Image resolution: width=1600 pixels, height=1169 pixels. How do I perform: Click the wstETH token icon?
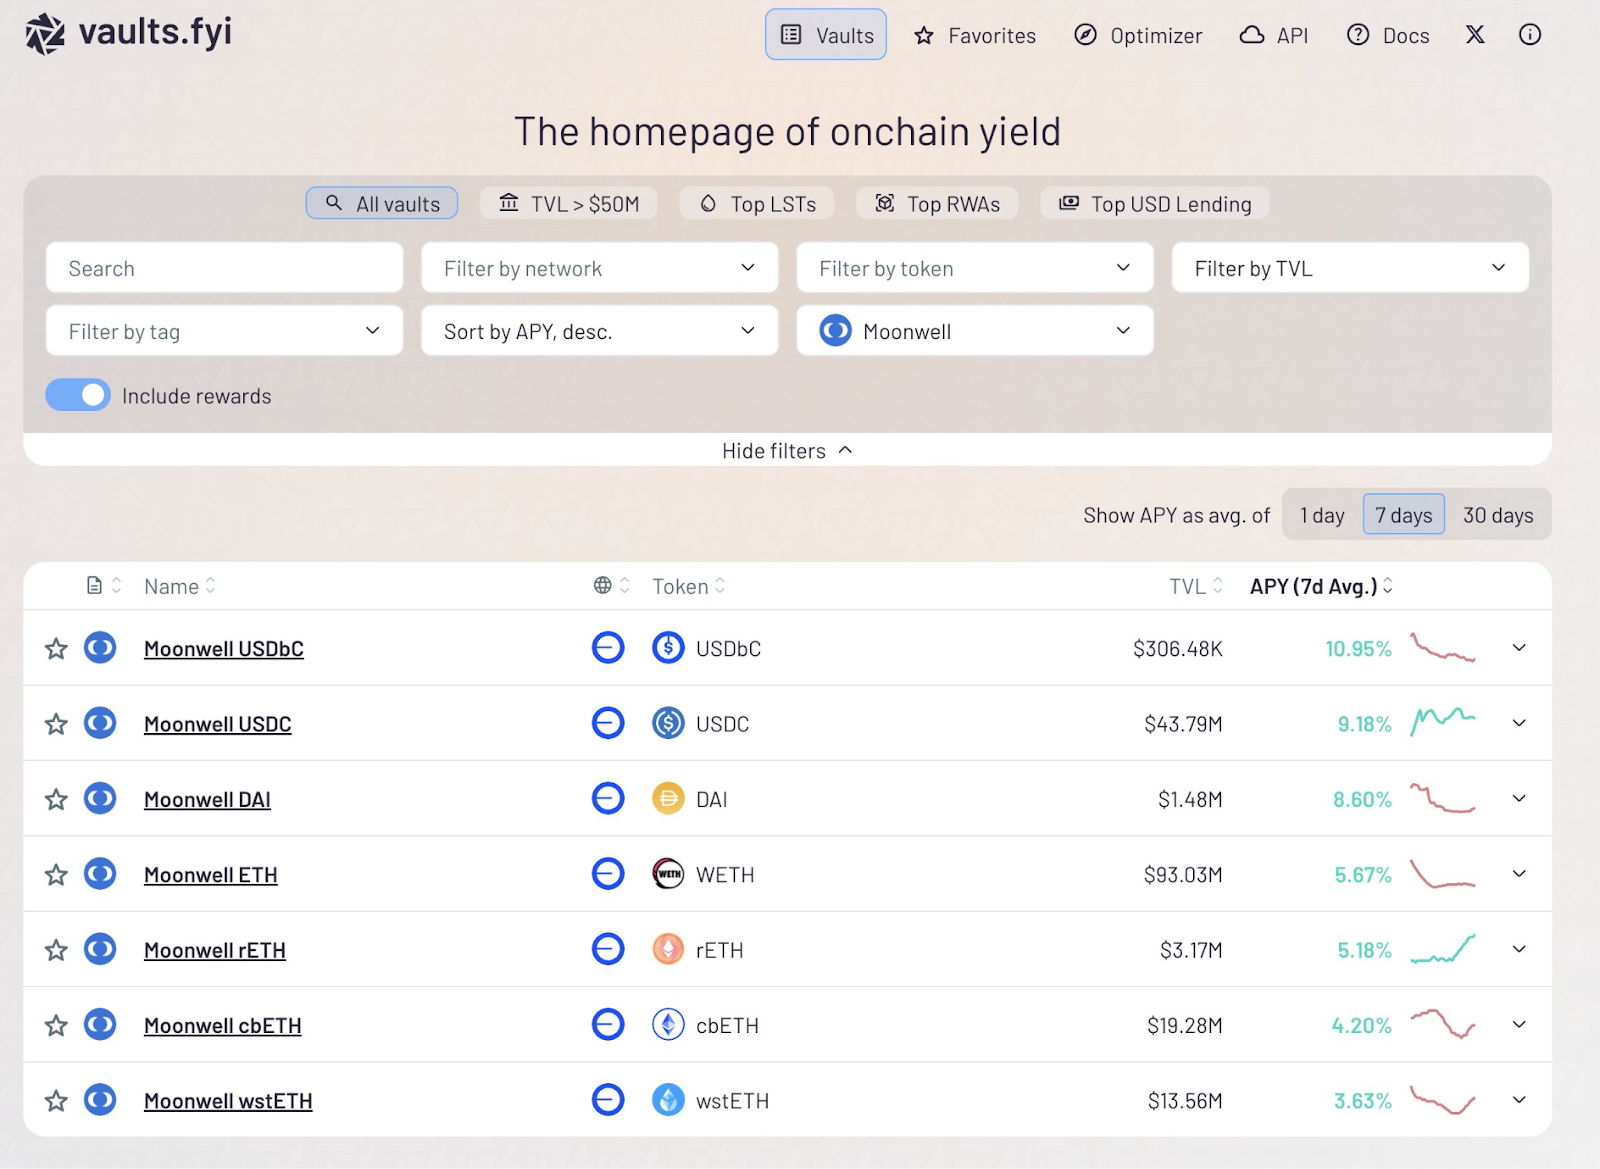668,1100
